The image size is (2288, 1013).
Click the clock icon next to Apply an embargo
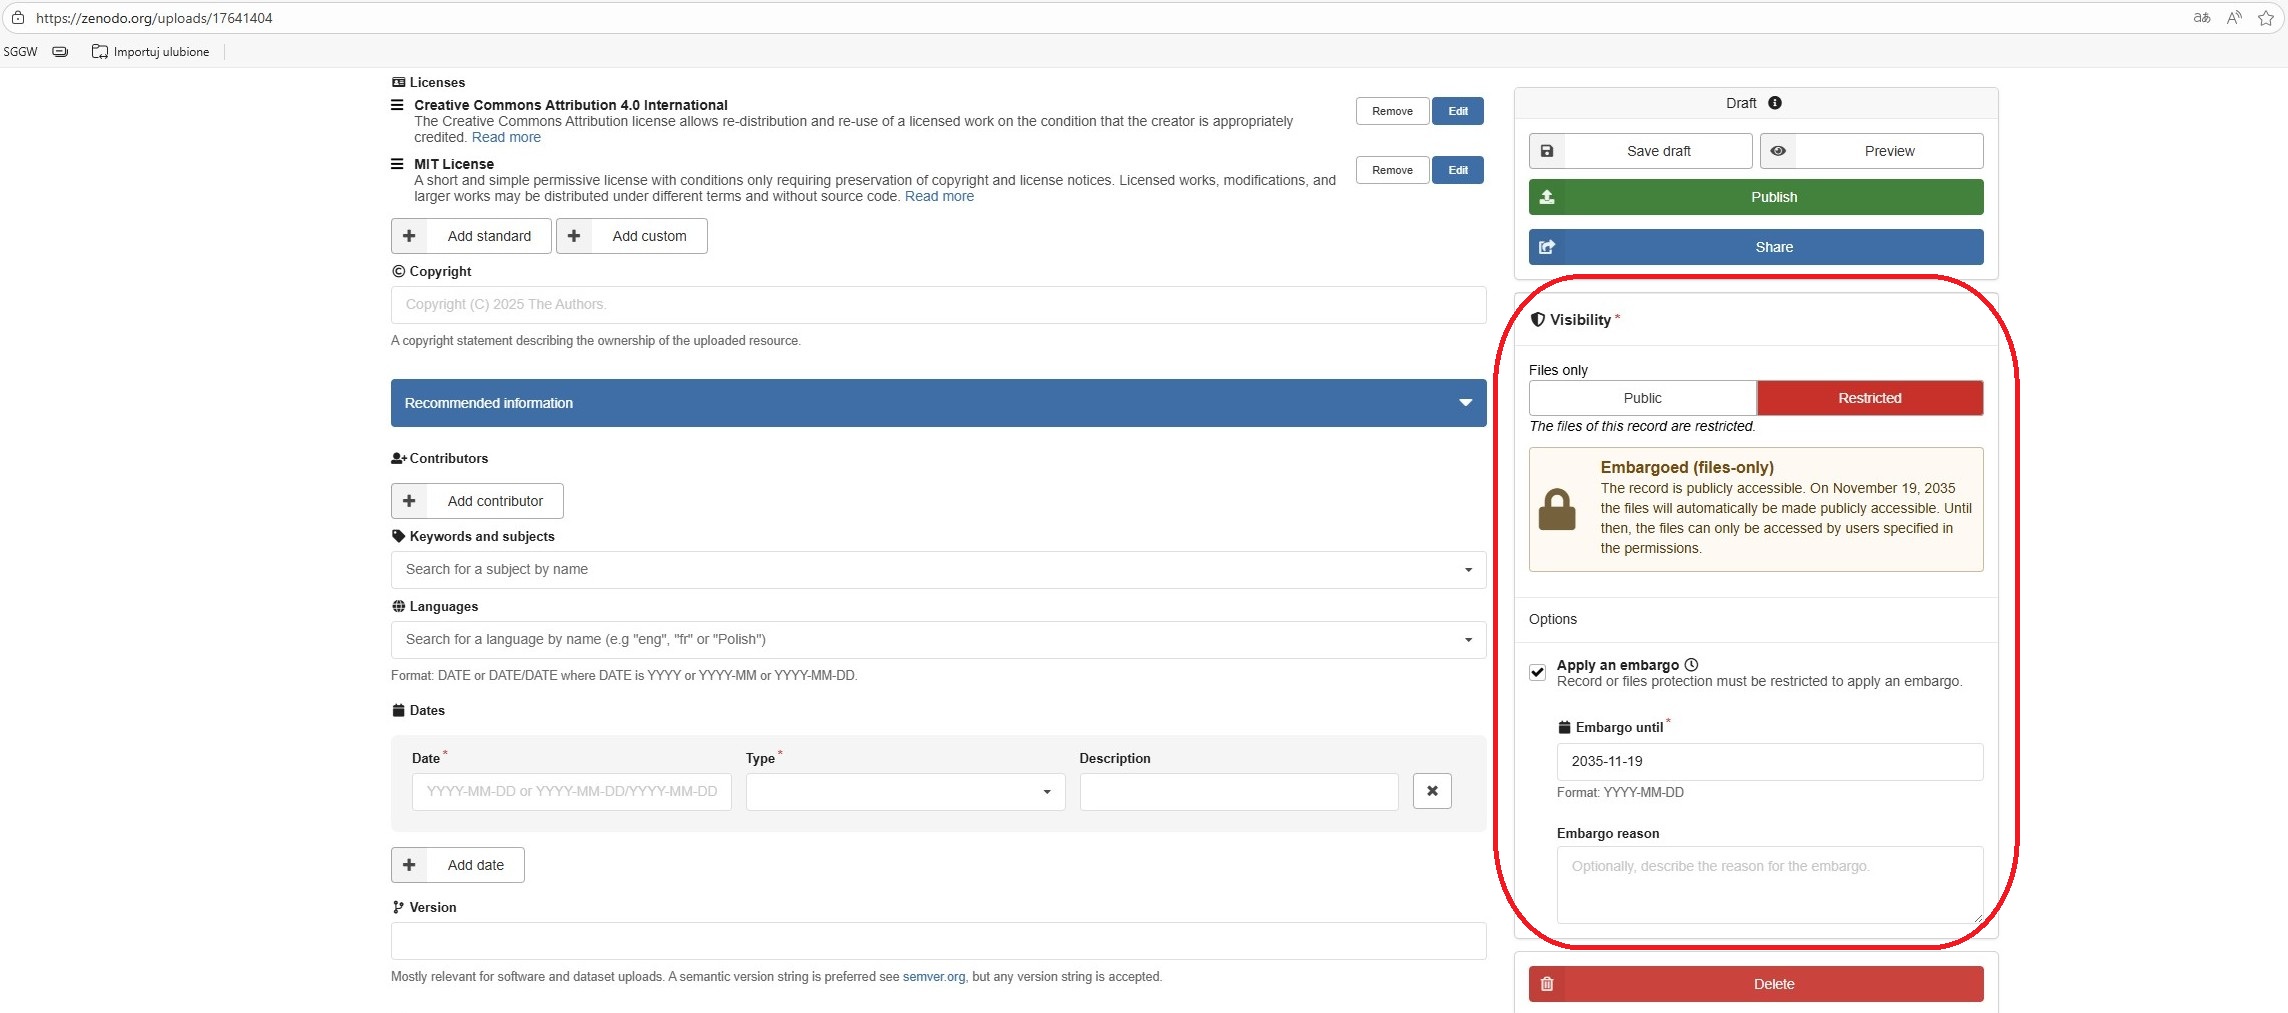(1691, 665)
